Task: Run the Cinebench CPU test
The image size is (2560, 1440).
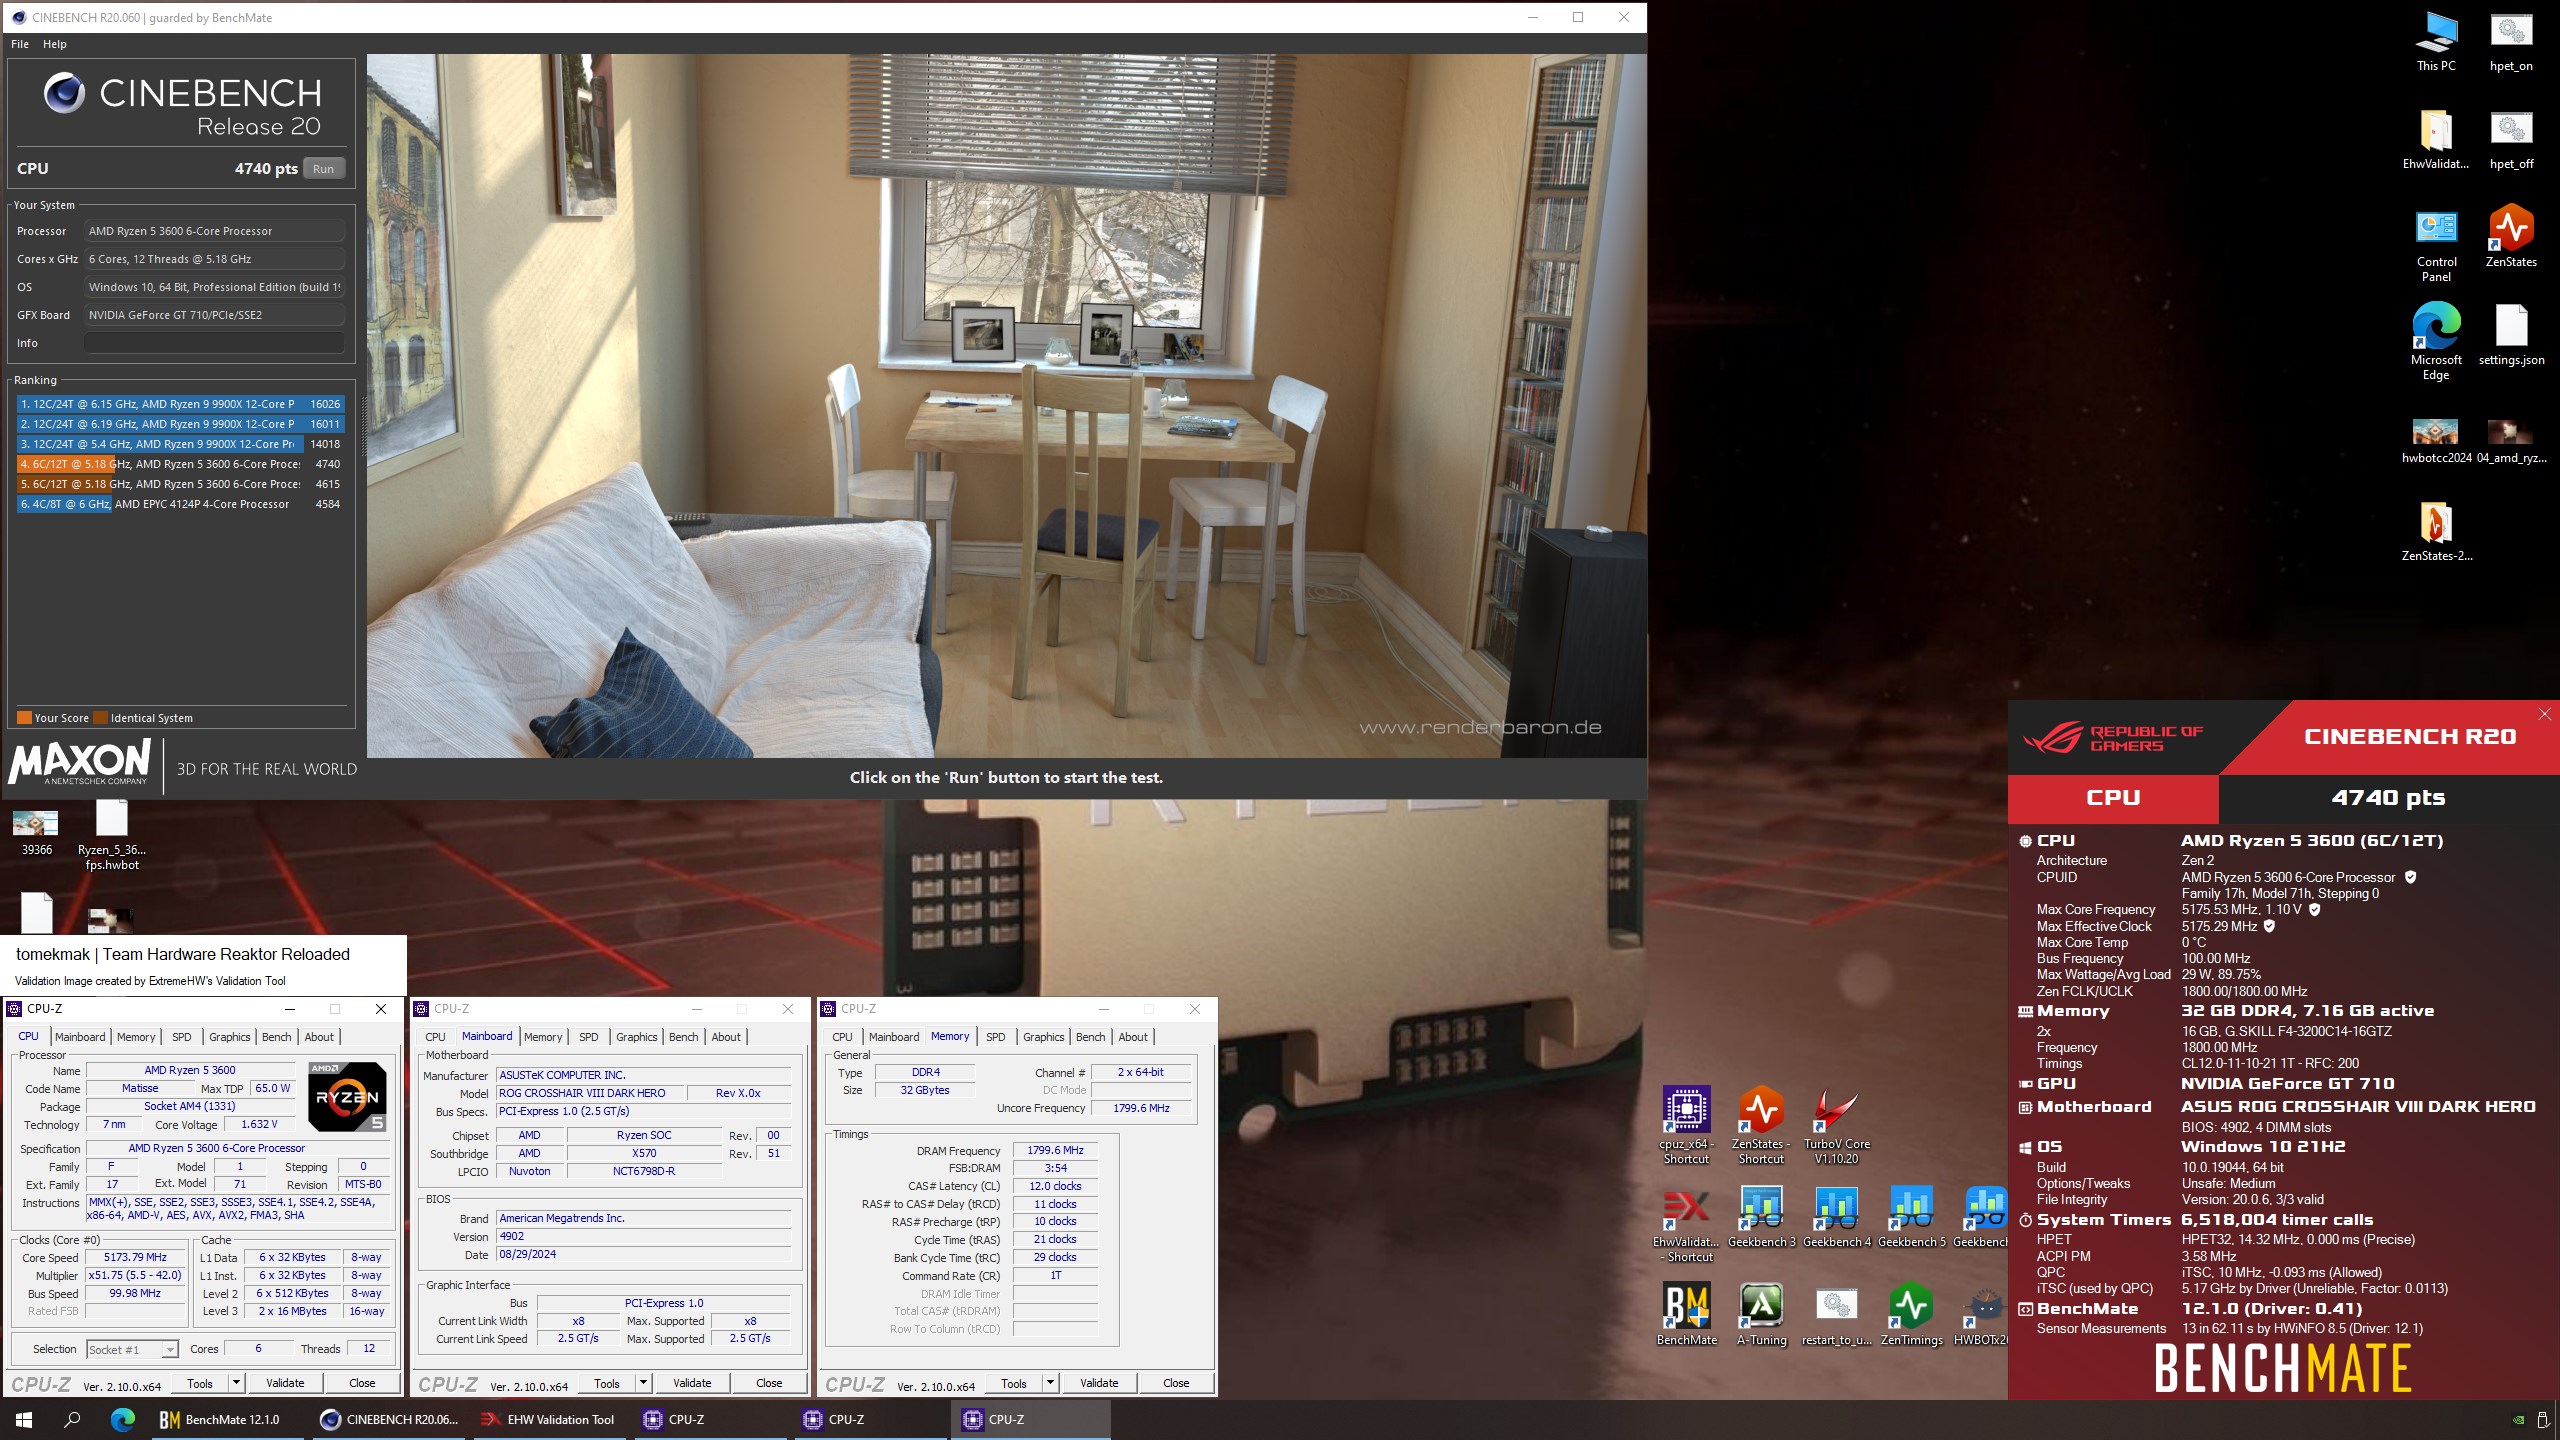Action: pyautogui.click(x=323, y=169)
